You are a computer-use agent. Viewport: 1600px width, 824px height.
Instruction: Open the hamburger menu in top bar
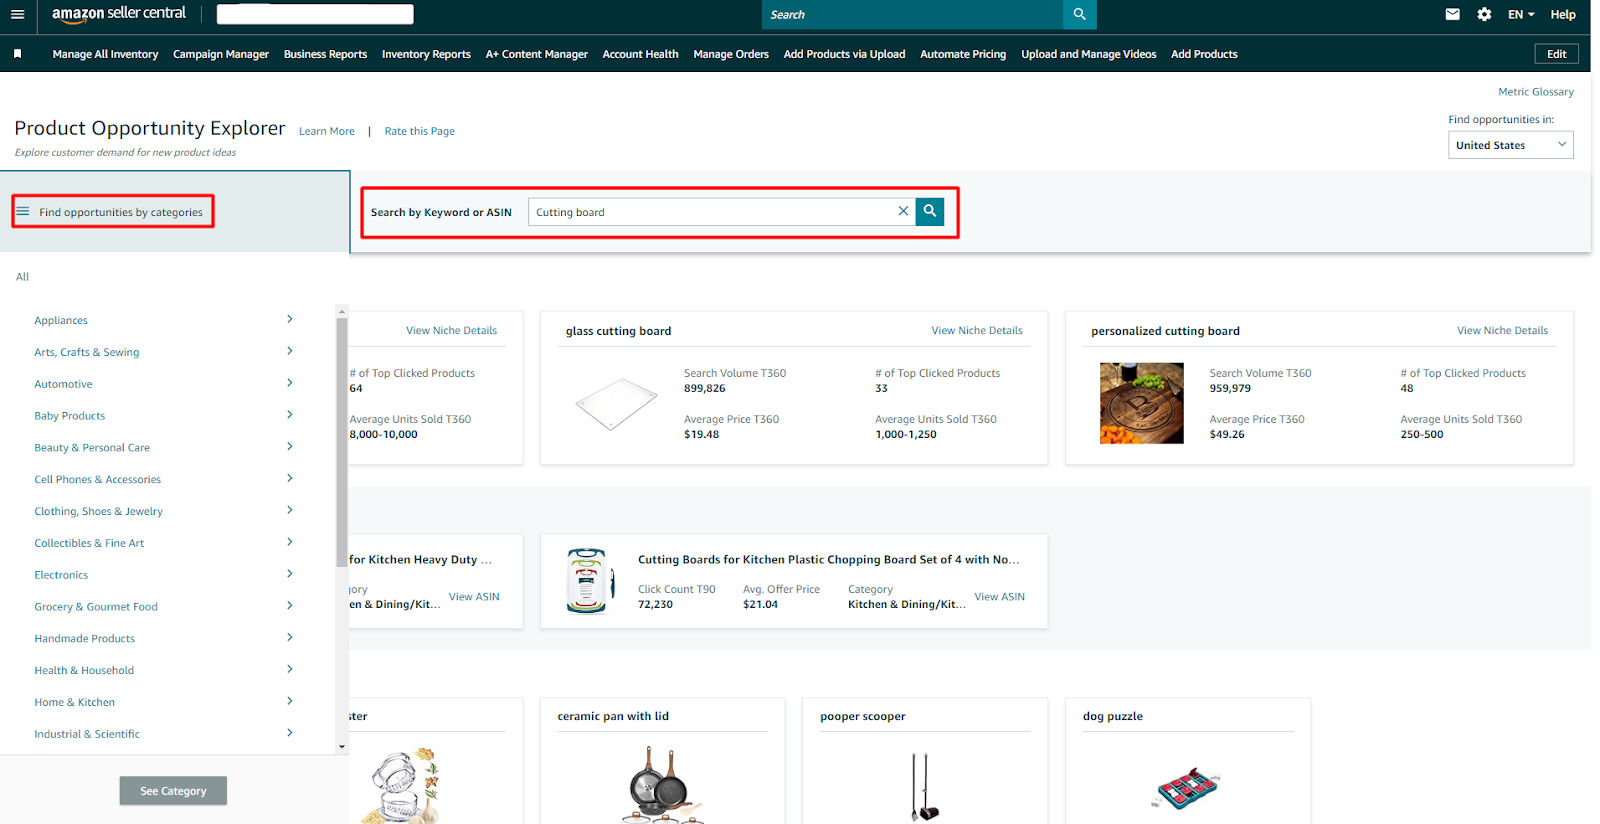tap(17, 14)
